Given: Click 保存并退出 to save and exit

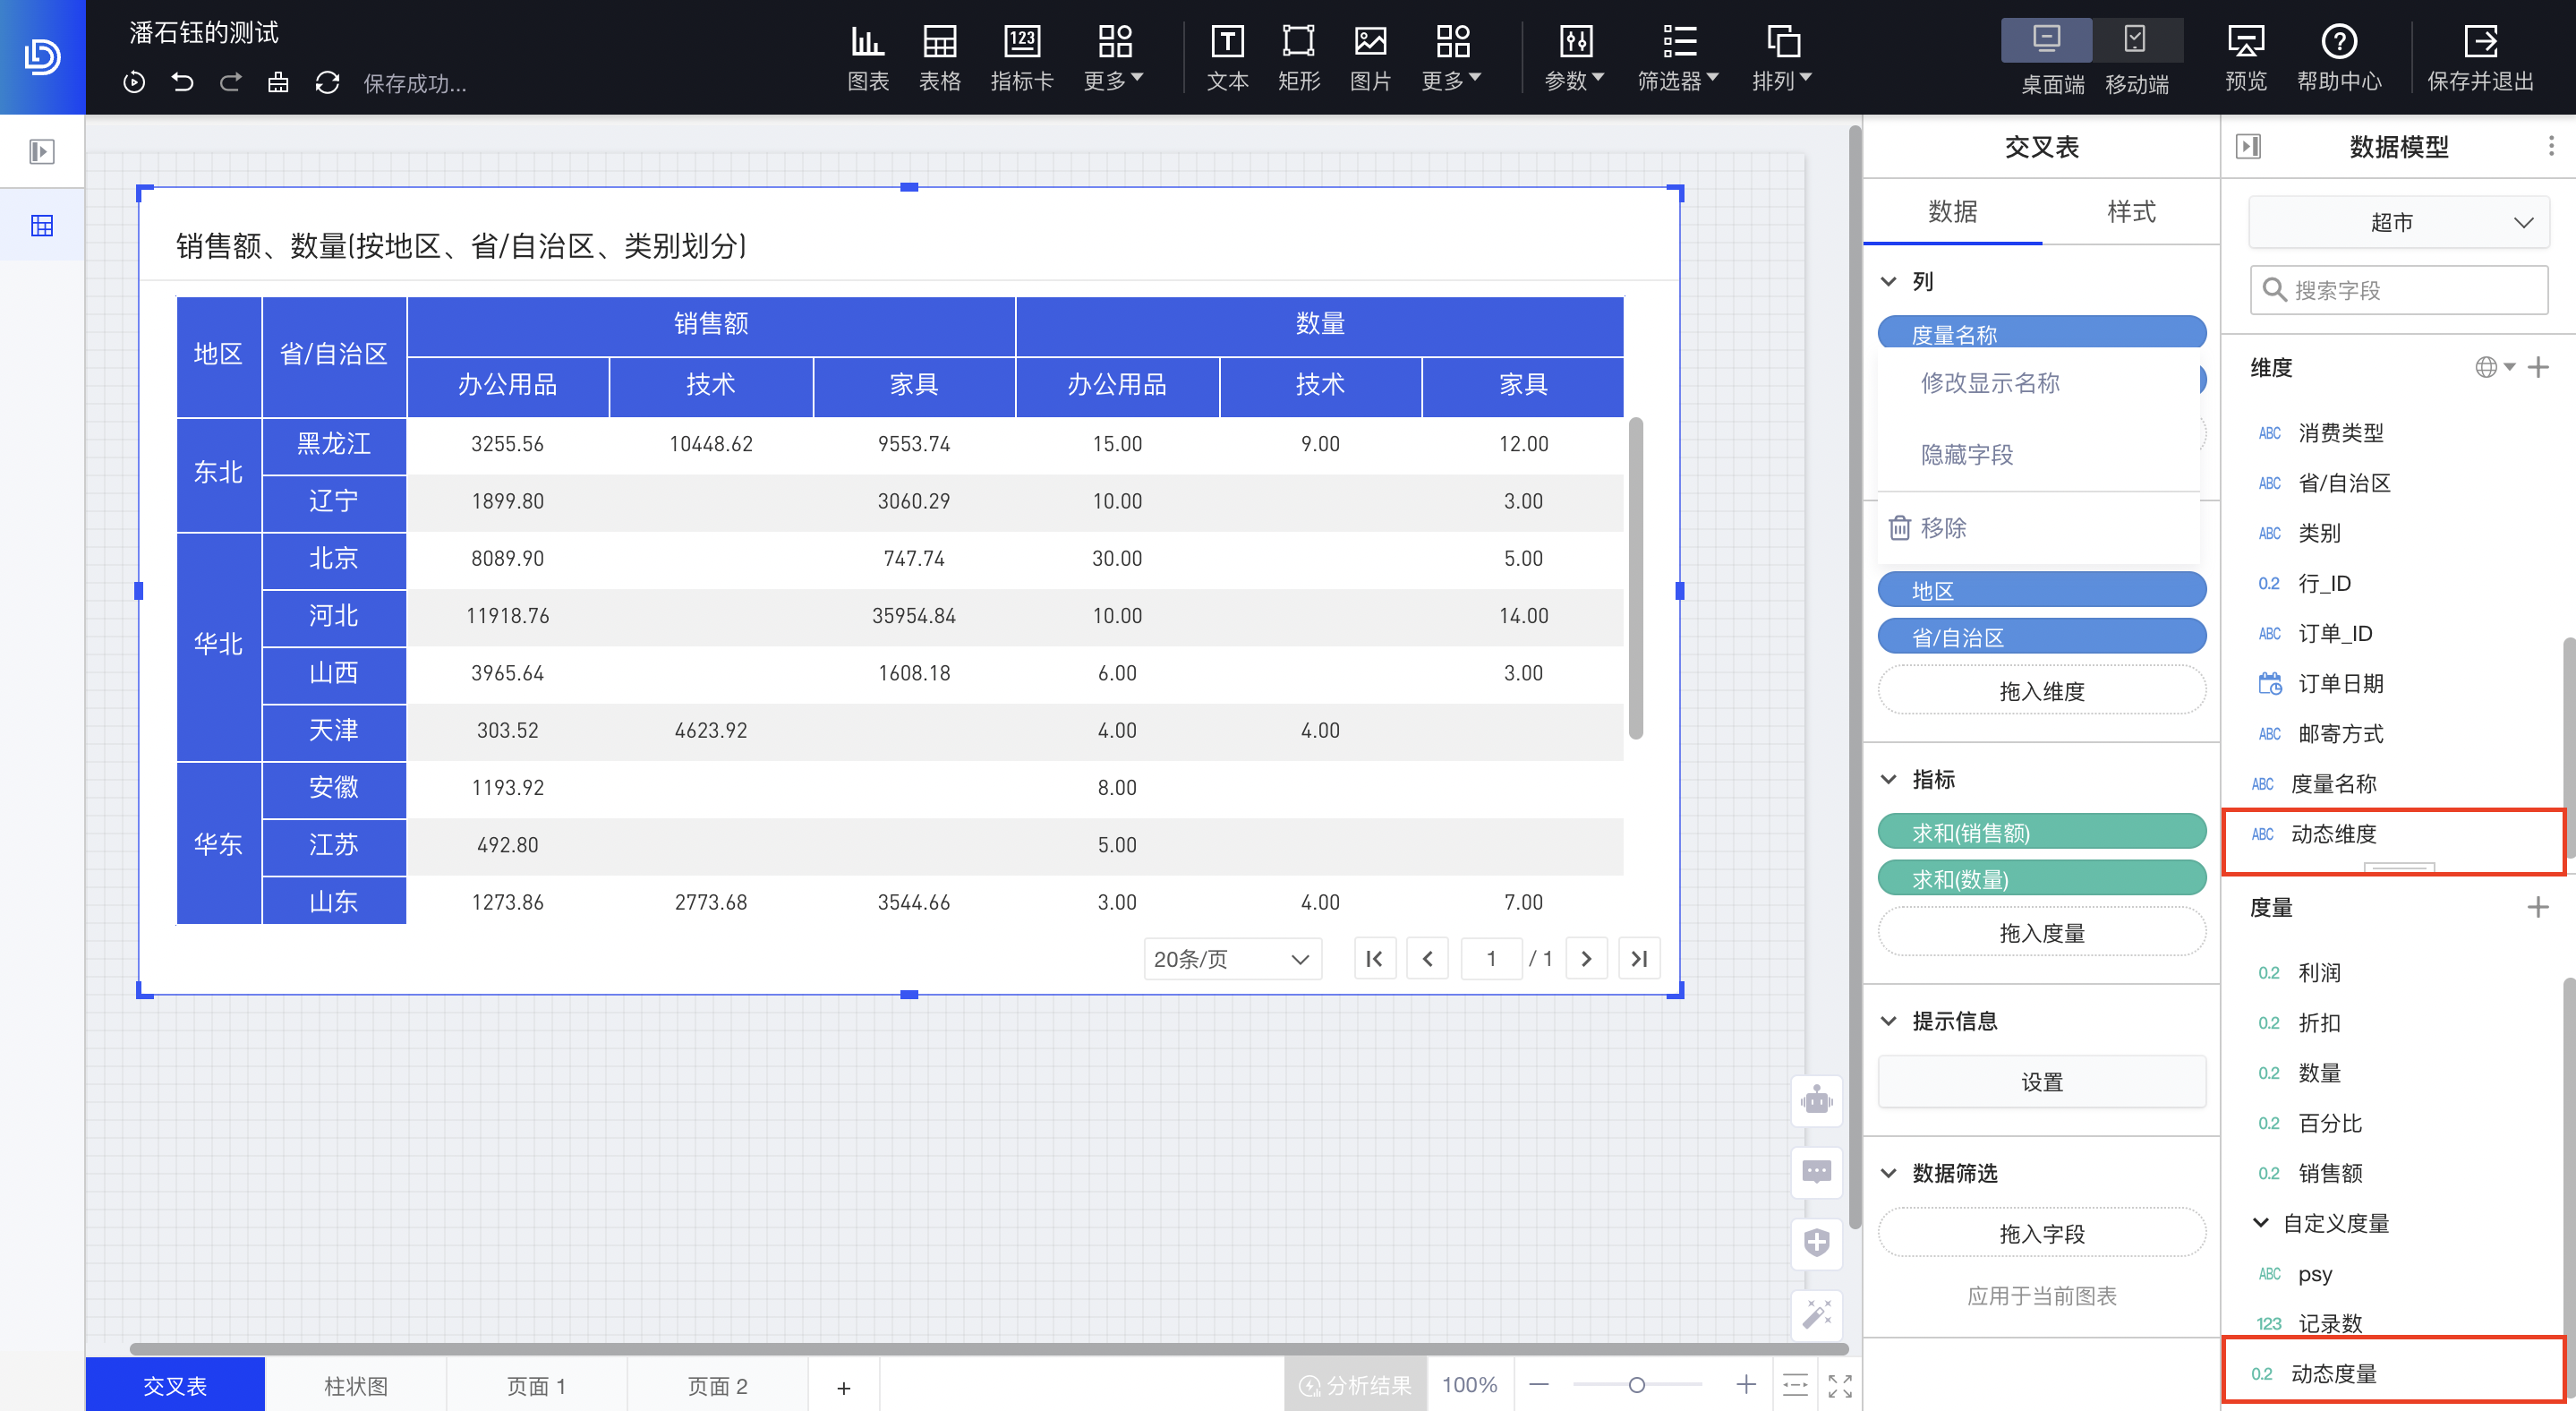Looking at the screenshot, I should coord(2480,57).
